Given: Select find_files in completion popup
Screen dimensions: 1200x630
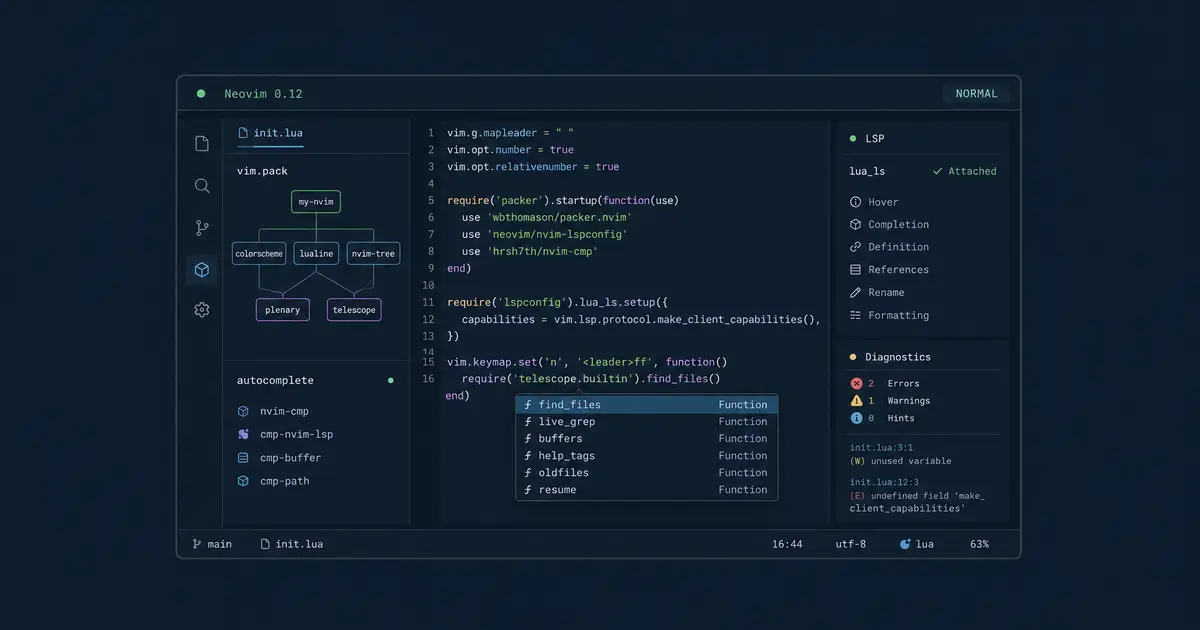Looking at the screenshot, I should click(647, 405).
